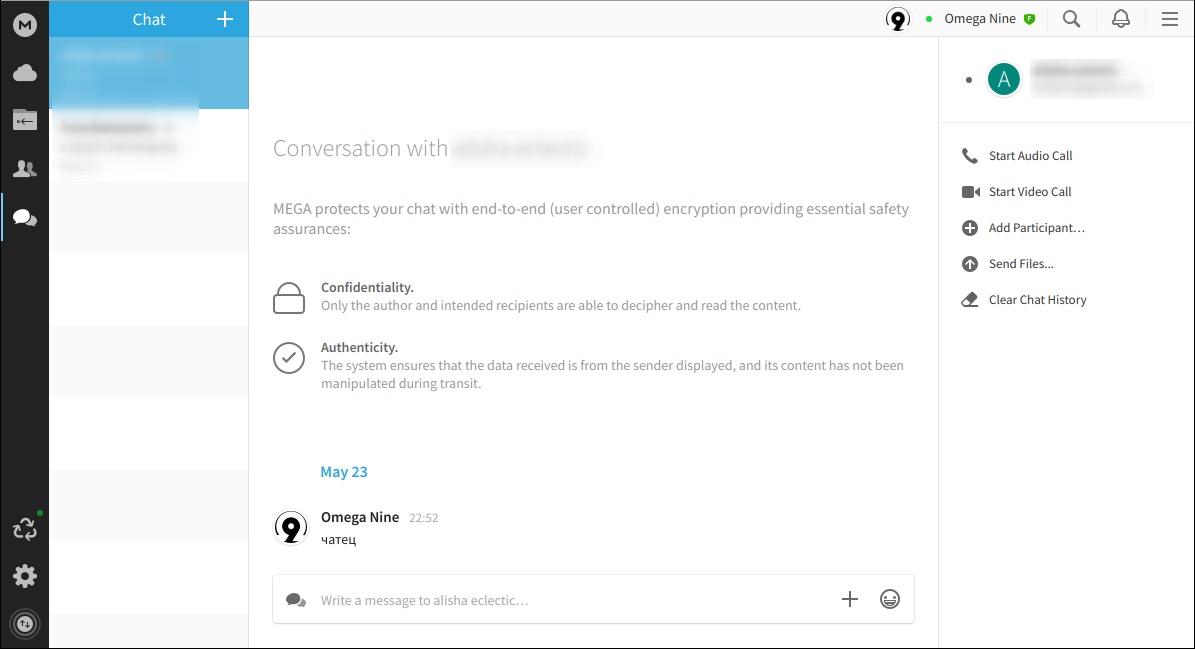Open the Cloud Drive icon in sidebar

(x=25, y=73)
